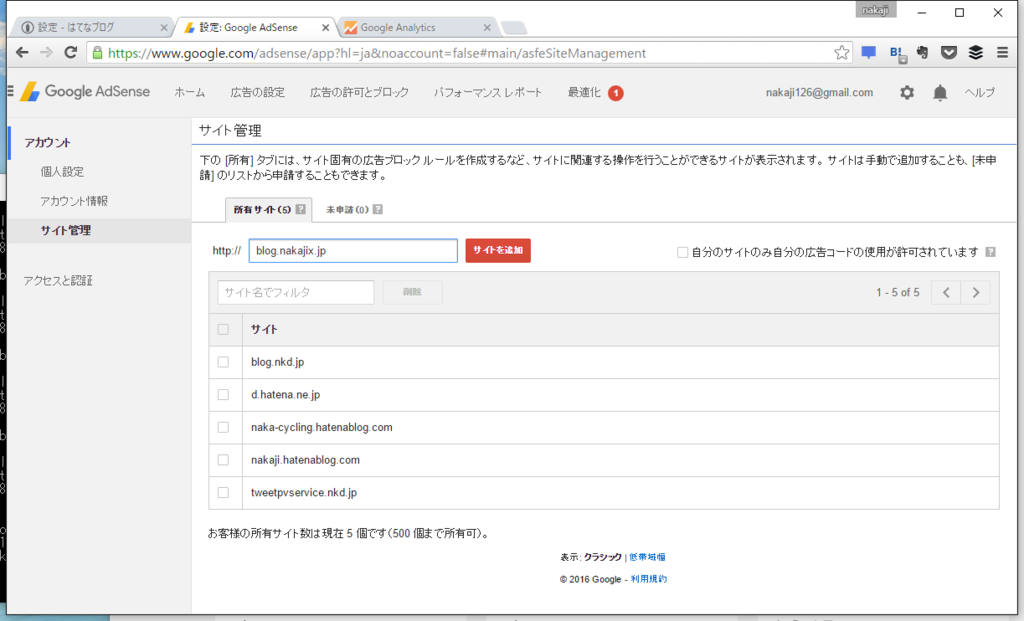1024x621 pixels.
Task: Open the ヘルプ link
Action: point(980,93)
